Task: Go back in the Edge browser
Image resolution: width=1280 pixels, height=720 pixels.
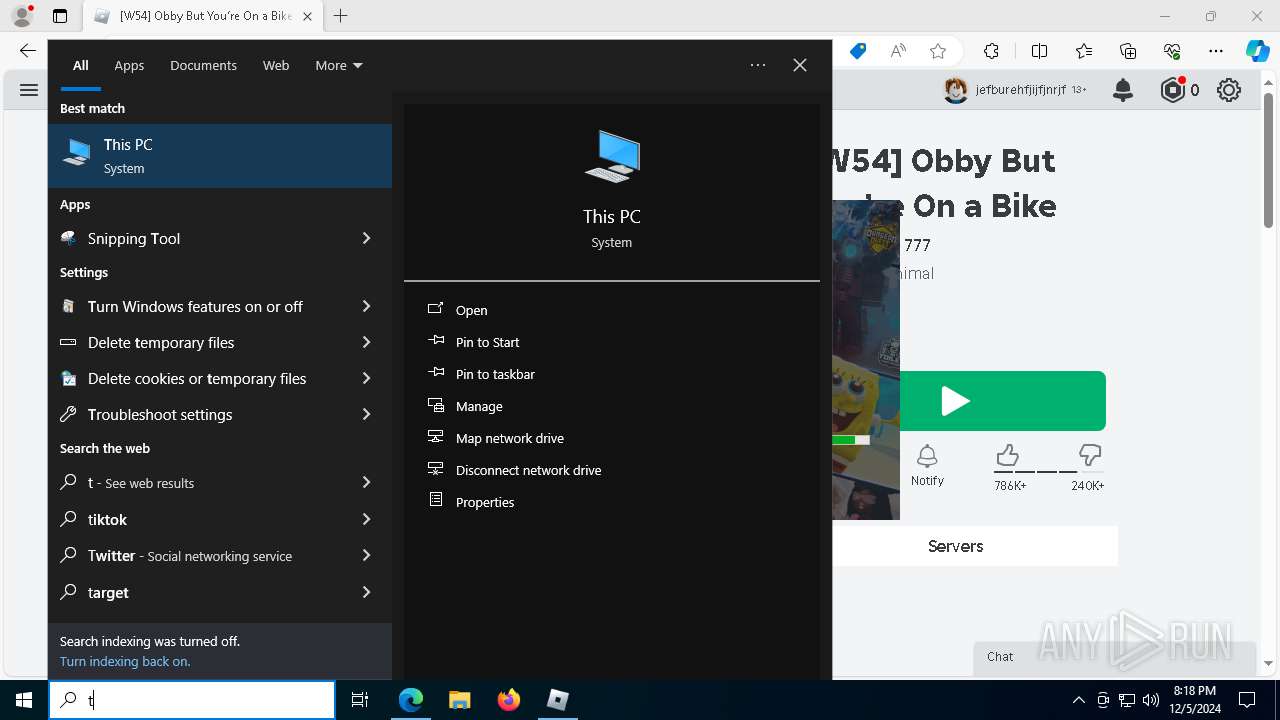Action: (27, 51)
